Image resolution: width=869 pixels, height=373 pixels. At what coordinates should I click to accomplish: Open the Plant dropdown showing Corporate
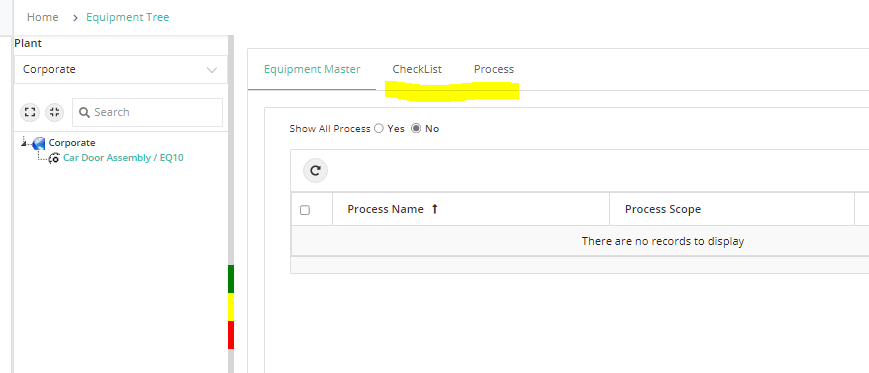point(121,70)
